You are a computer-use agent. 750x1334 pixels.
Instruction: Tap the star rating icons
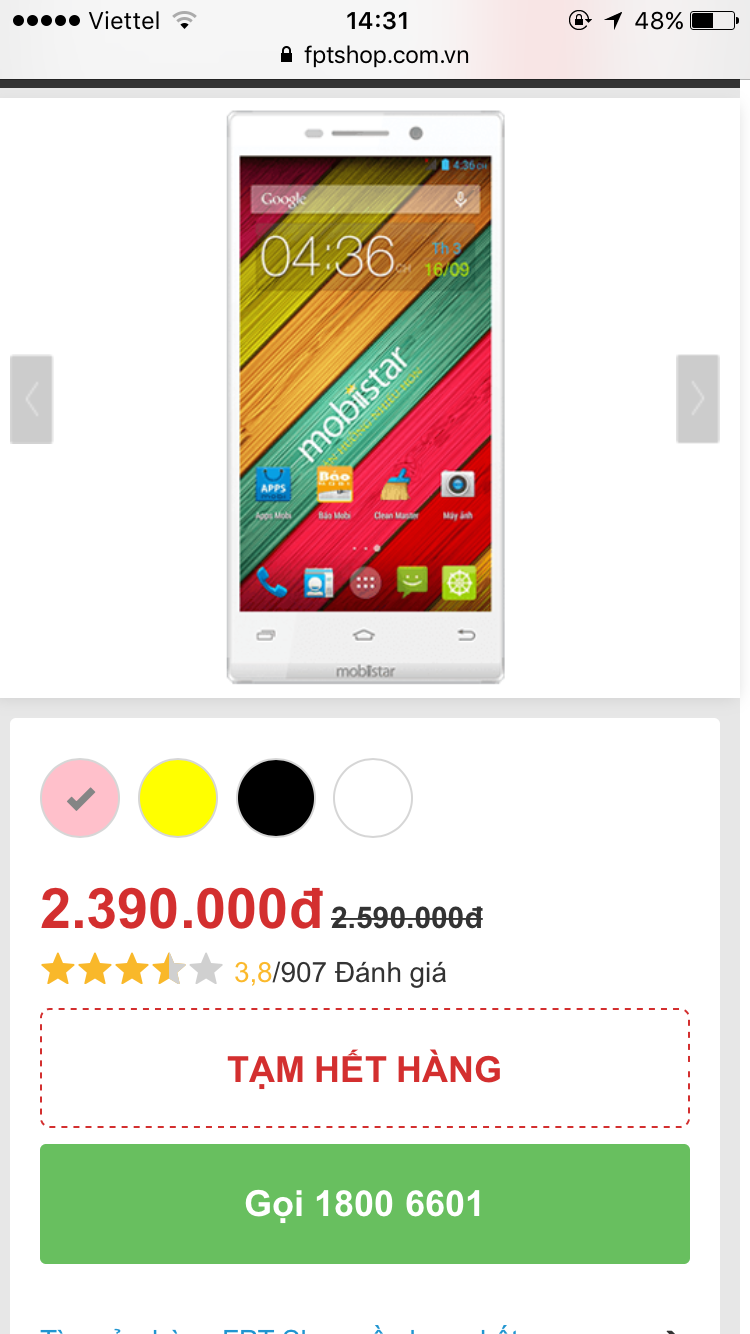(131, 970)
